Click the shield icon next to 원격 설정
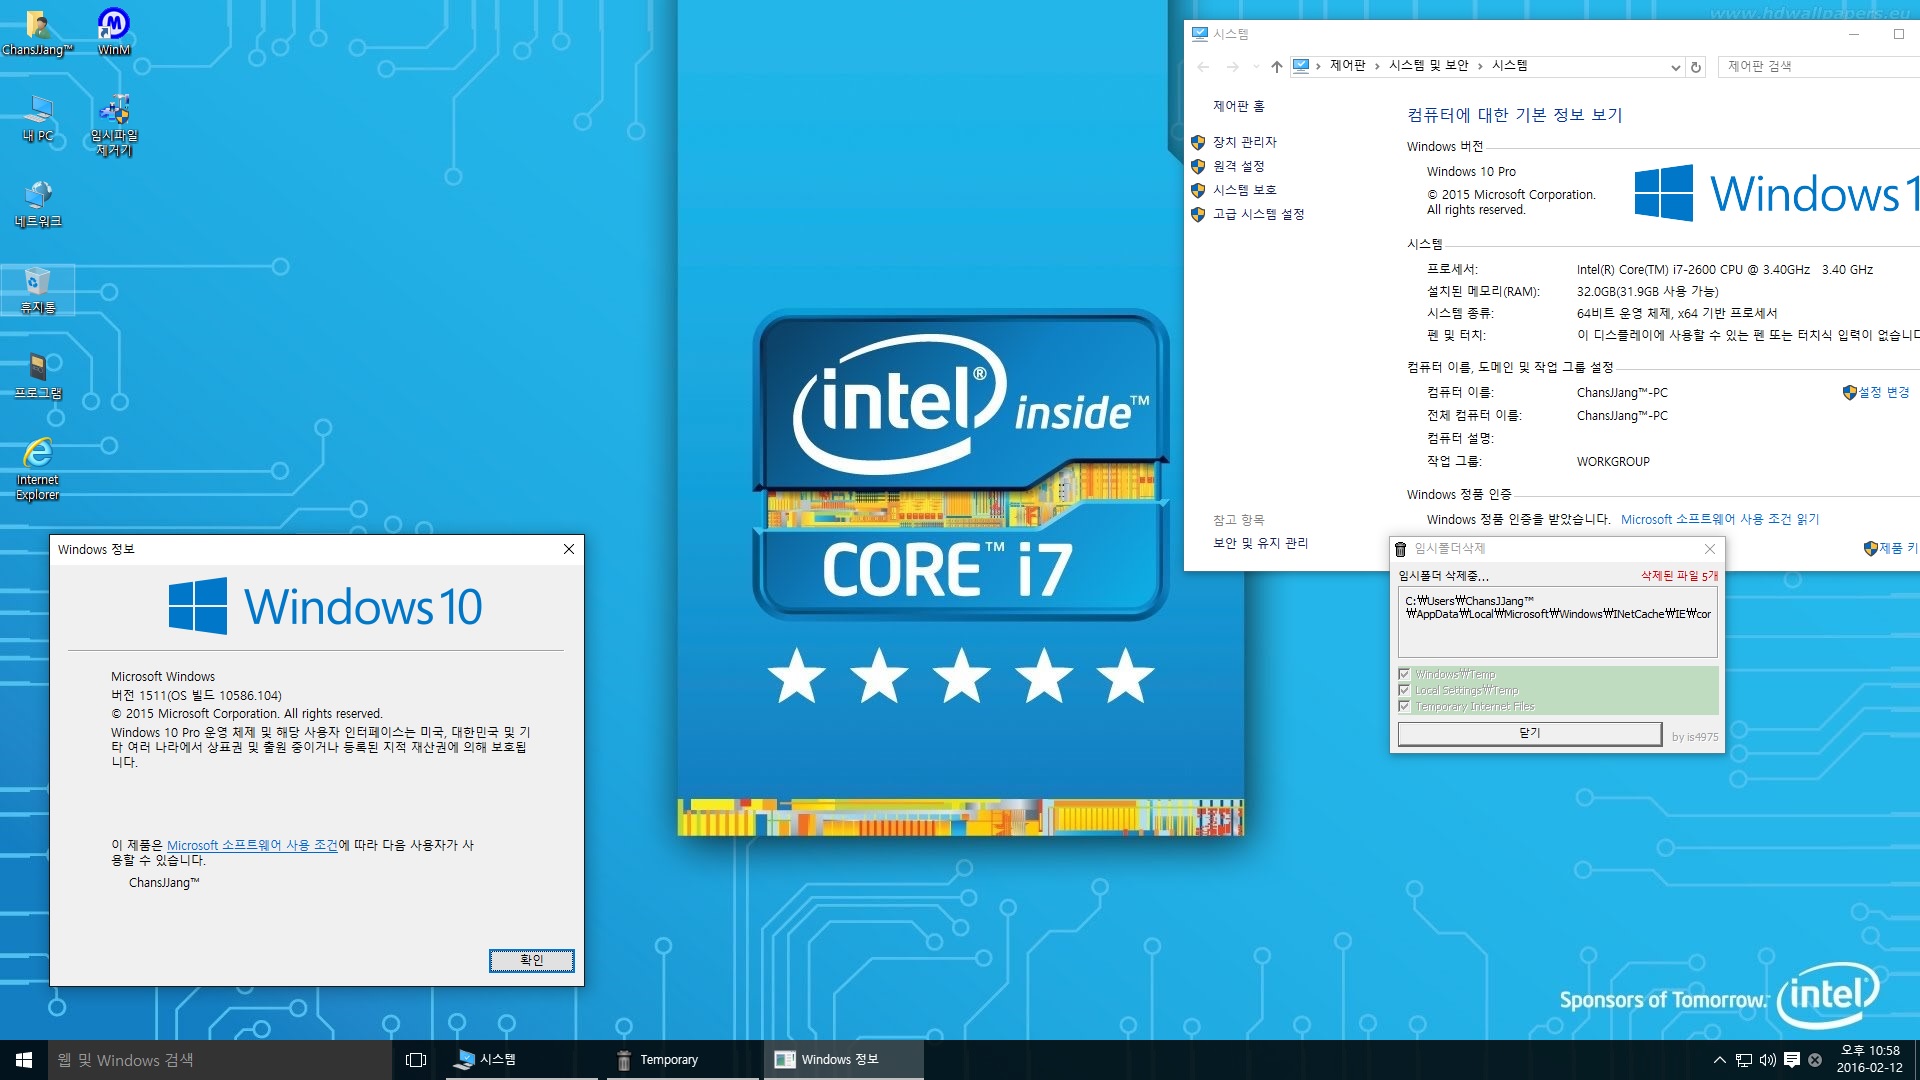Viewport: 1920px width, 1080px height. (1198, 166)
